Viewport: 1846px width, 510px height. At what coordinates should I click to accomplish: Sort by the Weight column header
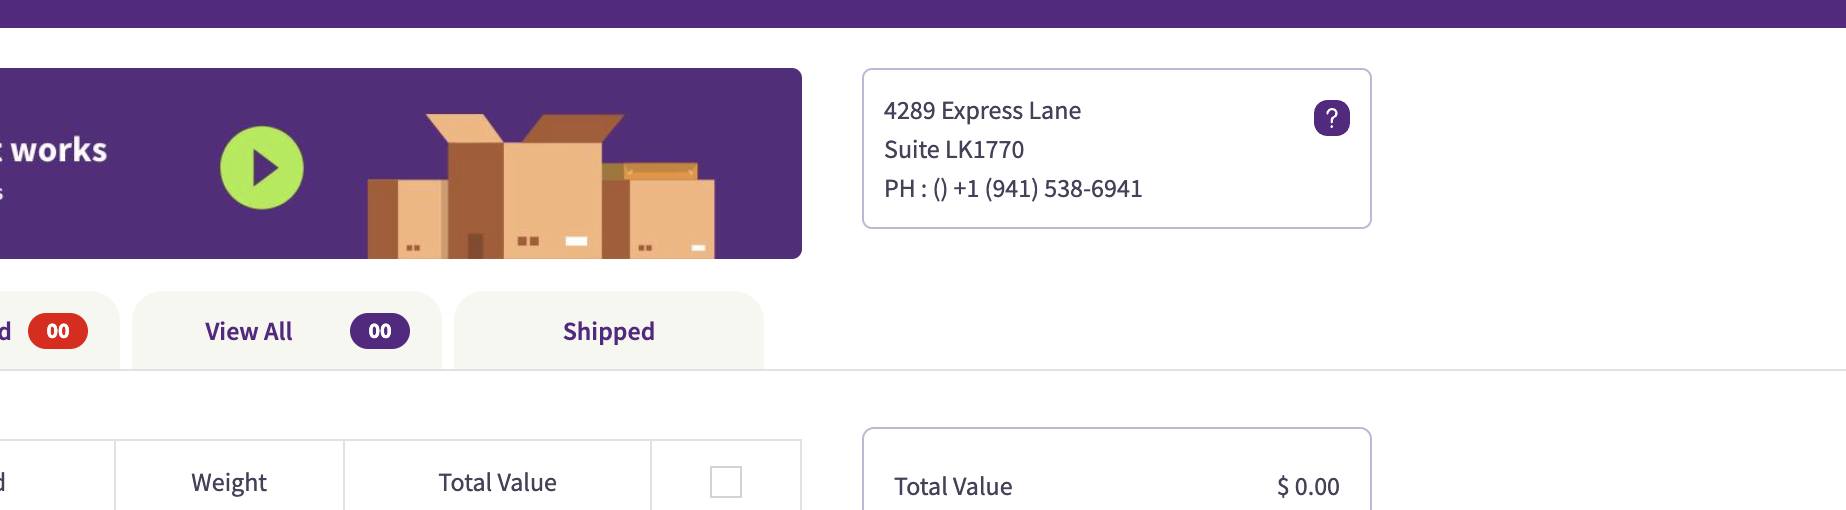tap(229, 483)
